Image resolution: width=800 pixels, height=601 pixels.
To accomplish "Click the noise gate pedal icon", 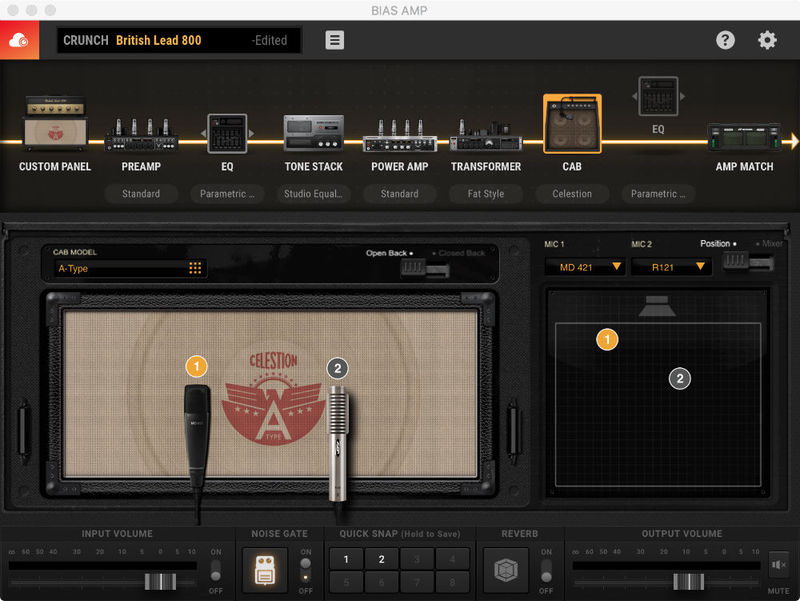I will click(265, 570).
